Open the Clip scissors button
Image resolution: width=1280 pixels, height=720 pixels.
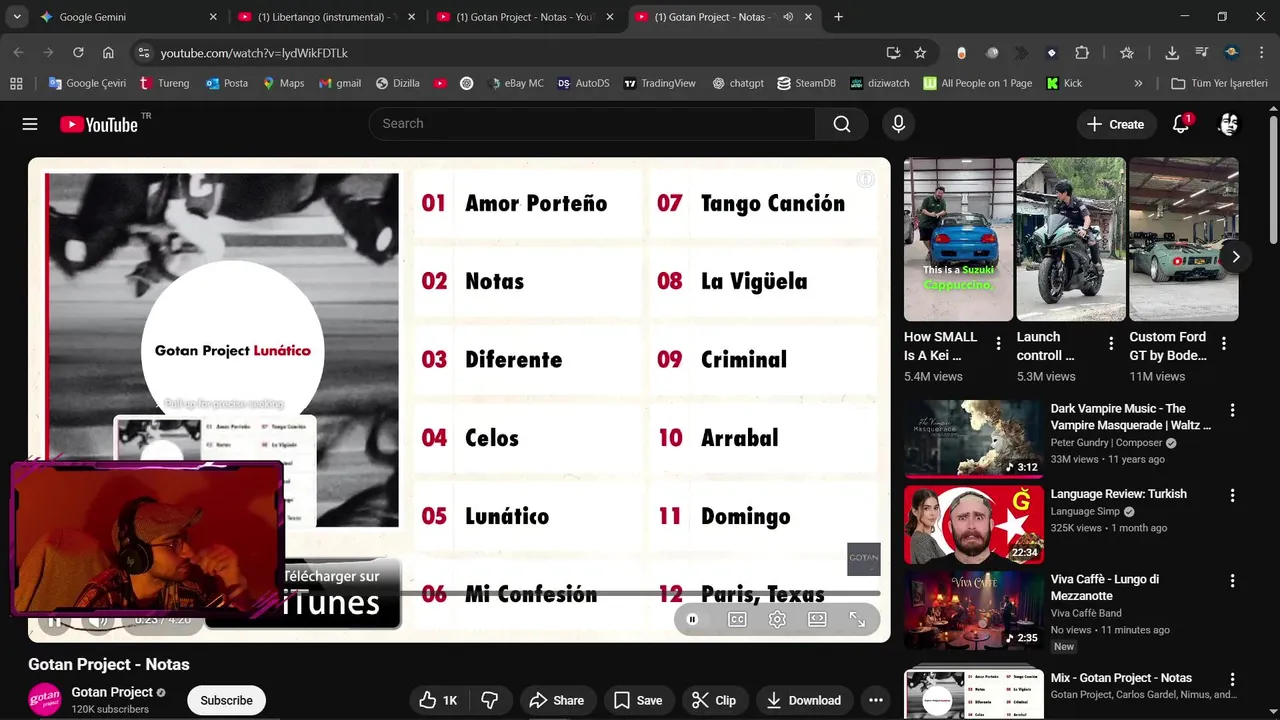pyautogui.click(x=714, y=700)
